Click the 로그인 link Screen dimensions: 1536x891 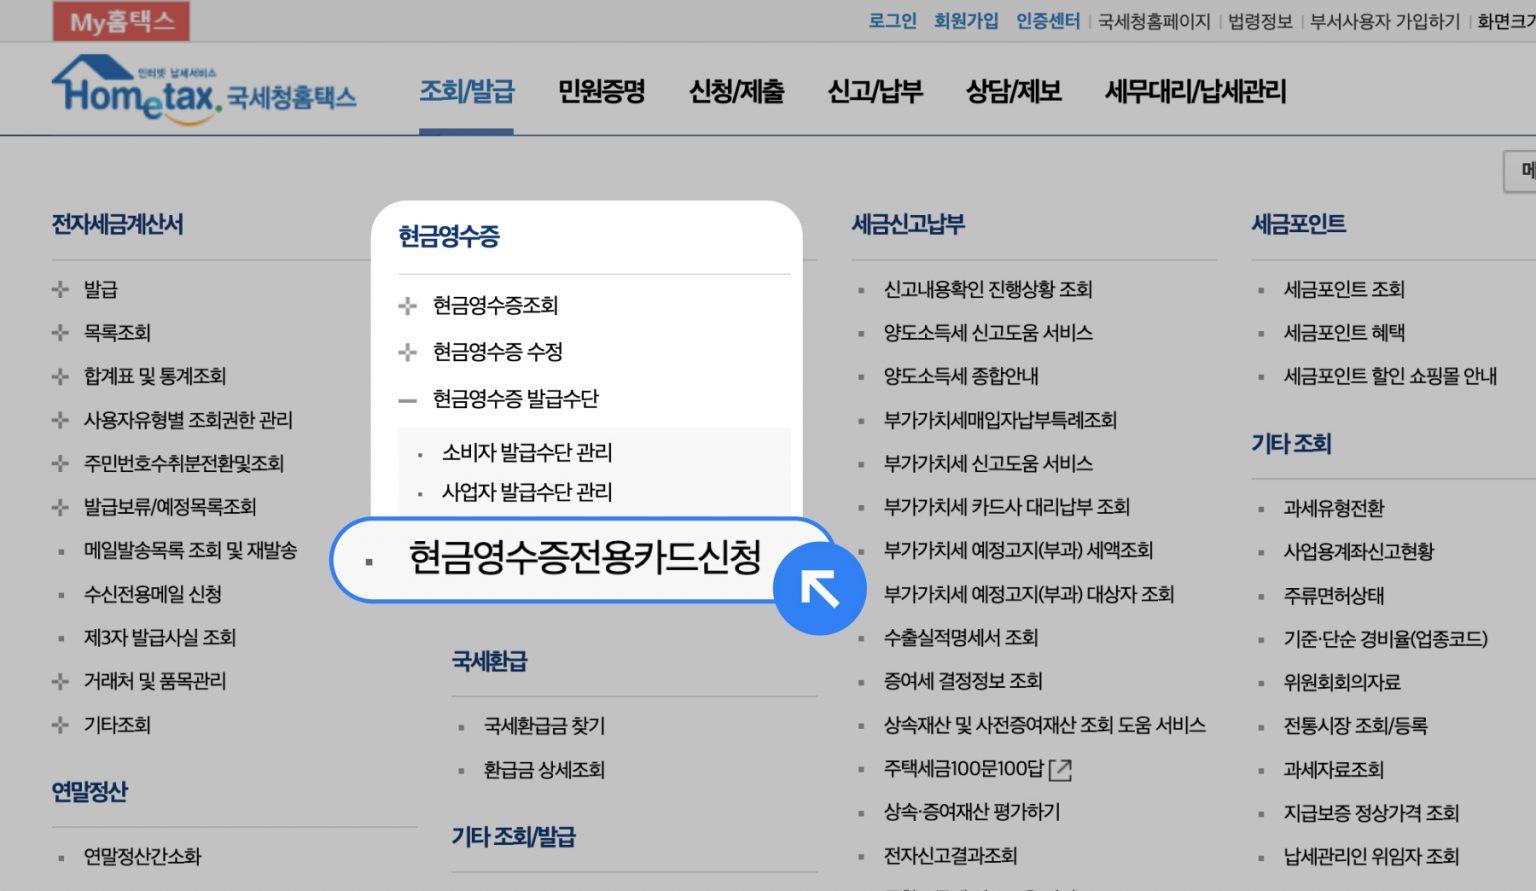pos(892,21)
